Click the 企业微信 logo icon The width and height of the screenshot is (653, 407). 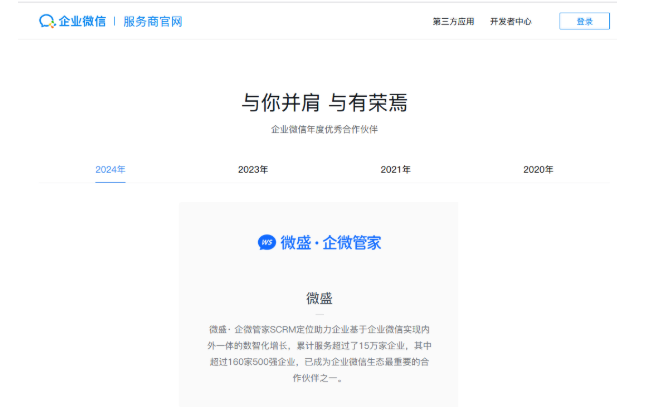click(x=47, y=21)
